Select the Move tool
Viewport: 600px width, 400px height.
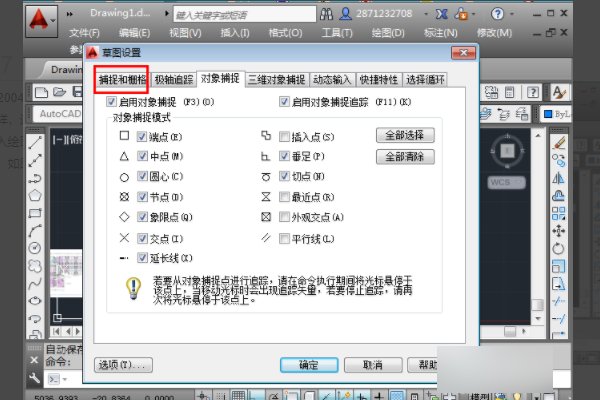point(559,231)
